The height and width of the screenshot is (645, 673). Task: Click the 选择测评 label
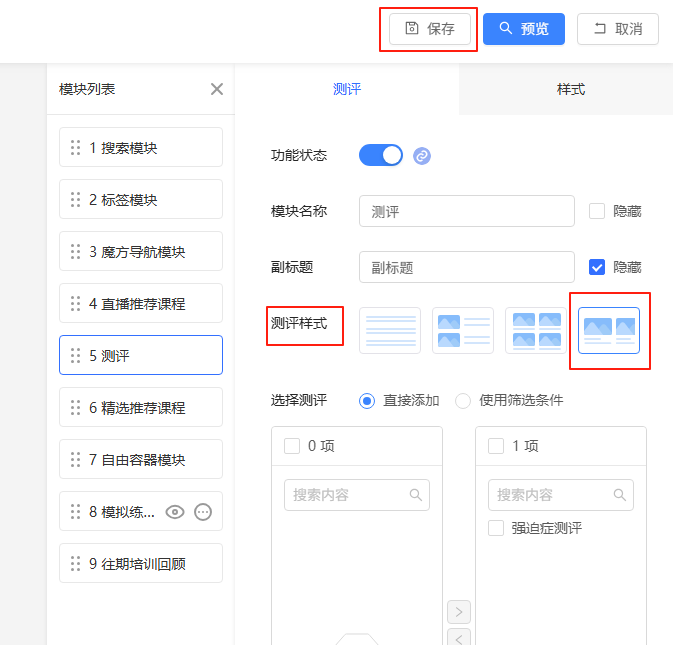(299, 400)
